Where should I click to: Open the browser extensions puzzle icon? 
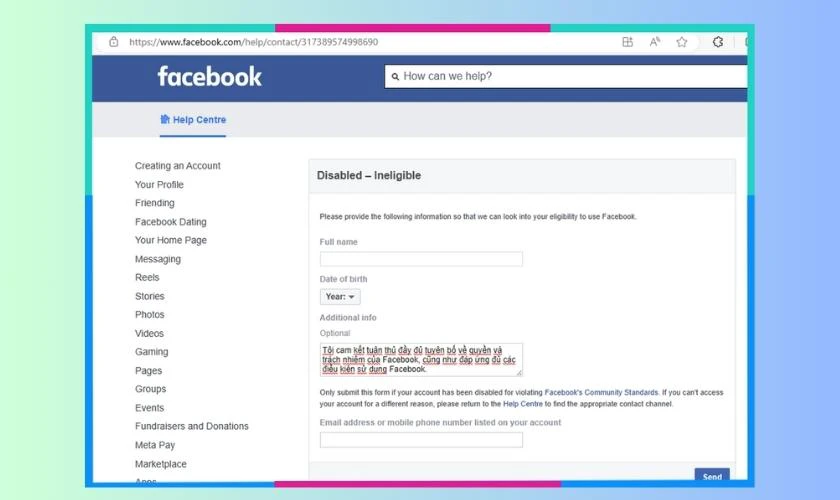pos(718,42)
